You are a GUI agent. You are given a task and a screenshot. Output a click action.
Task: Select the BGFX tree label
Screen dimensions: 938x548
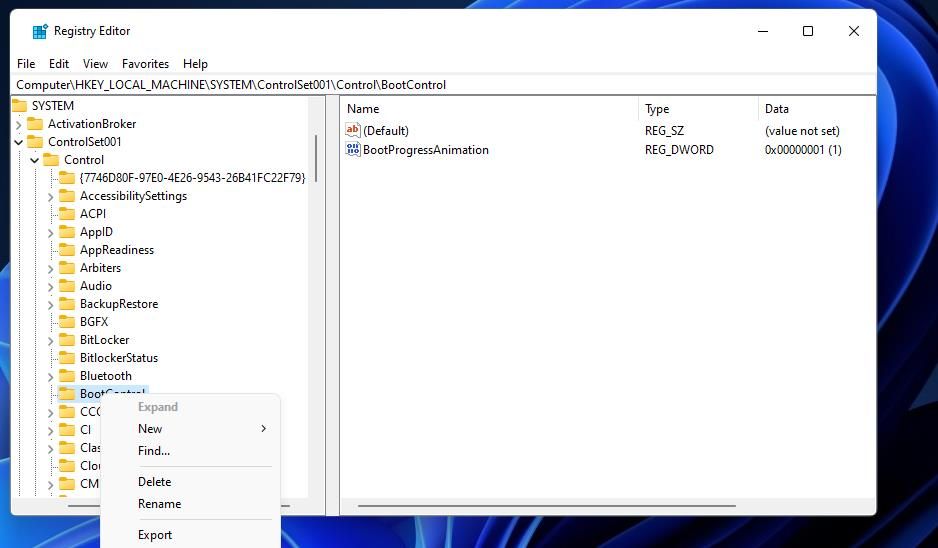pos(94,322)
